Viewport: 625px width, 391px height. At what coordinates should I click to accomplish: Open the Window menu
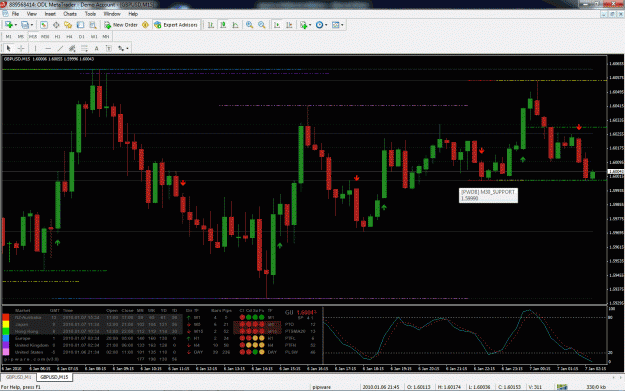point(112,14)
